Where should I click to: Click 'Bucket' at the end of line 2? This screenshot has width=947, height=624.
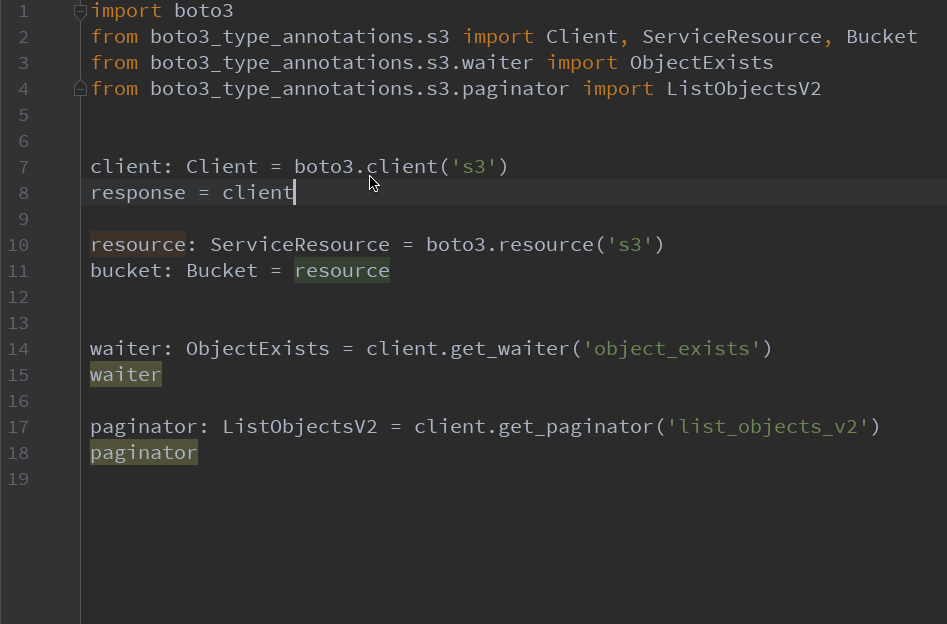882,37
